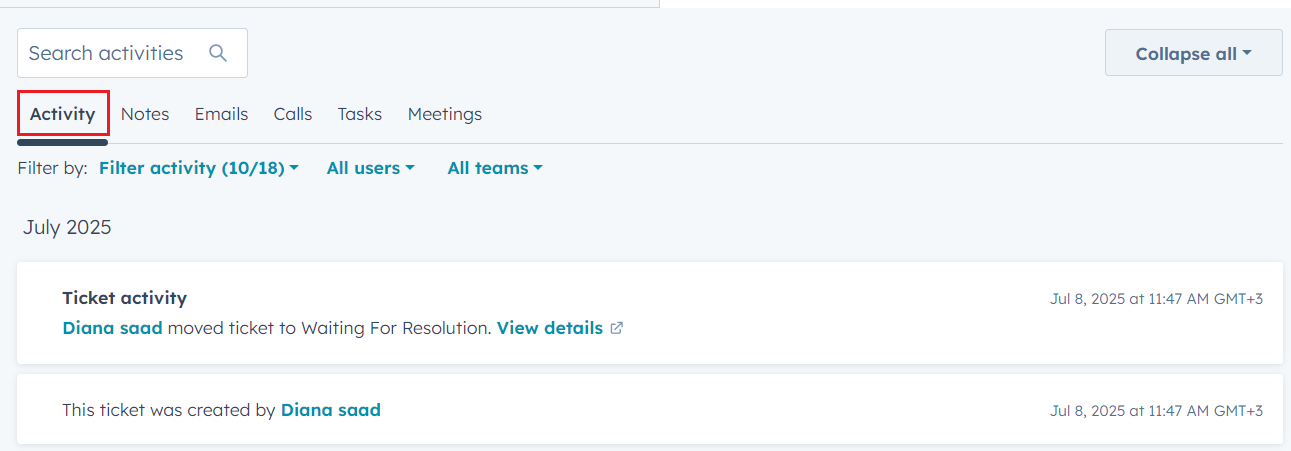Expand the All teams filter dropdown

point(495,168)
